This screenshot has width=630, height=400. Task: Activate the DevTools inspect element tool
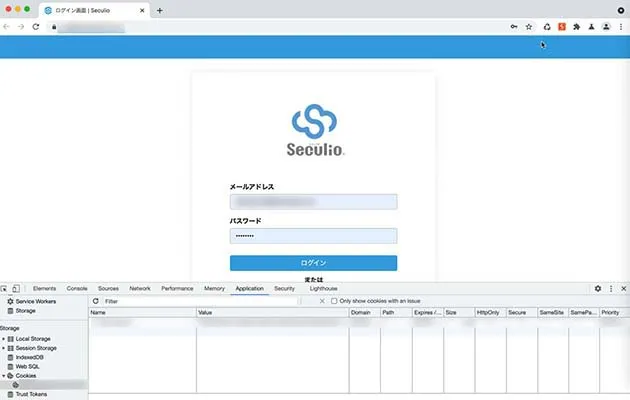point(4,288)
